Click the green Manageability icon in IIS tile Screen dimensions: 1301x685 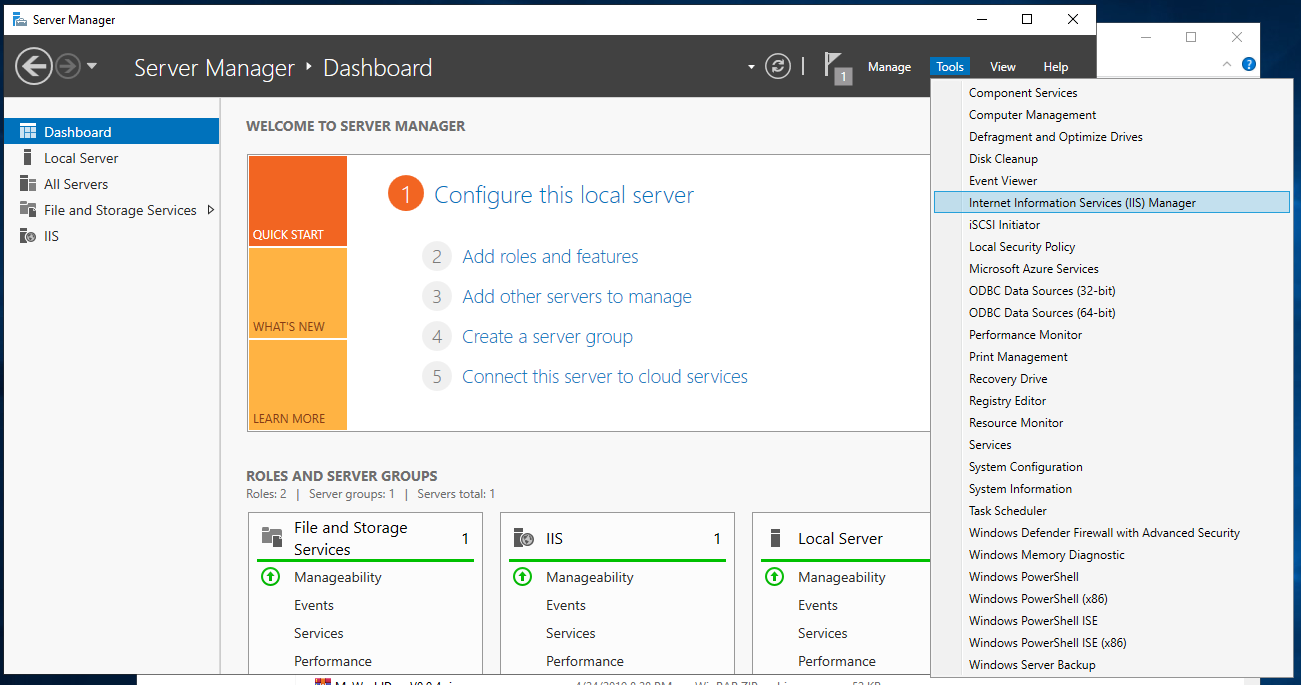click(522, 577)
